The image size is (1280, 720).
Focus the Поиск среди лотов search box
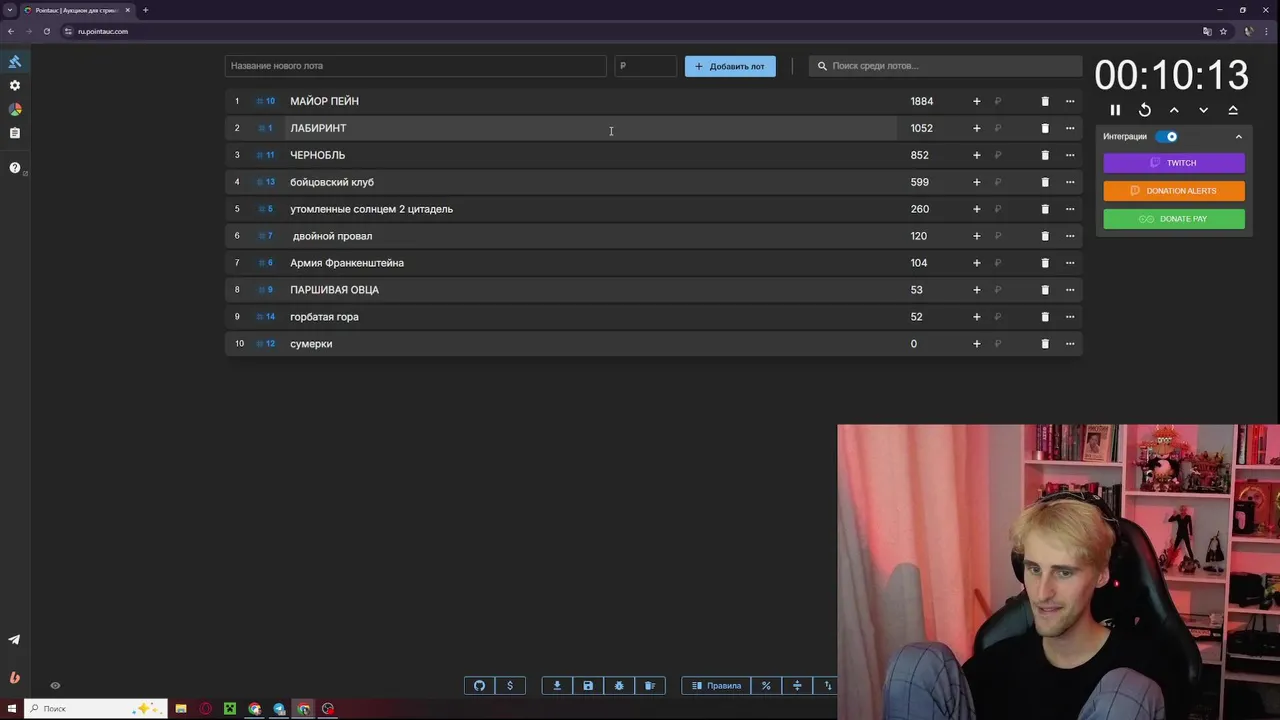(945, 66)
